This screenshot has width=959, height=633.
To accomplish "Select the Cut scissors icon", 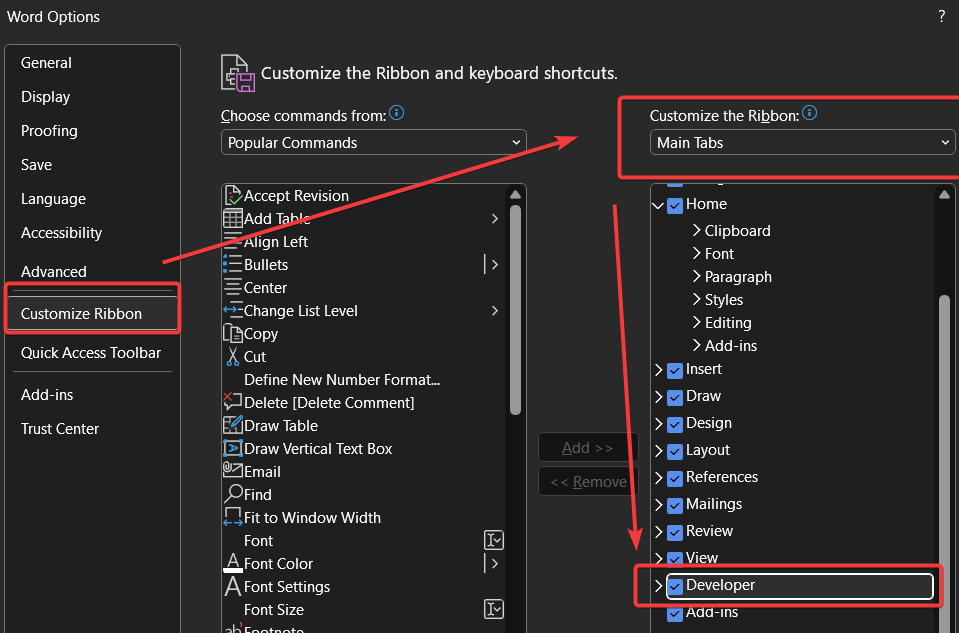I will pos(231,356).
